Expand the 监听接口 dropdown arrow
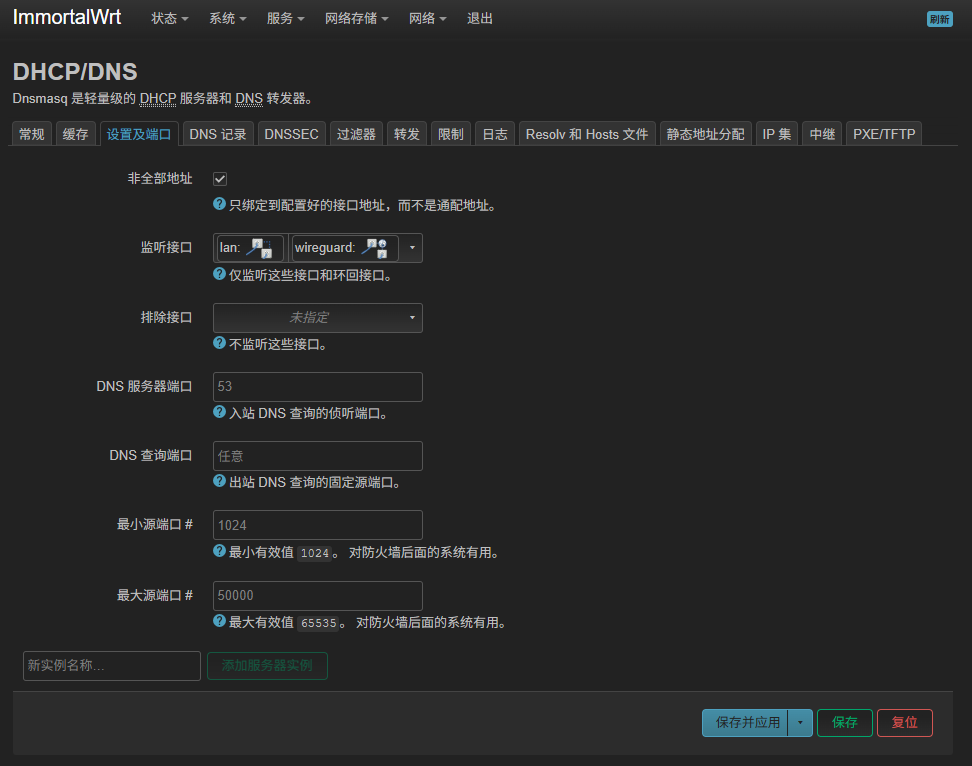 pos(411,248)
